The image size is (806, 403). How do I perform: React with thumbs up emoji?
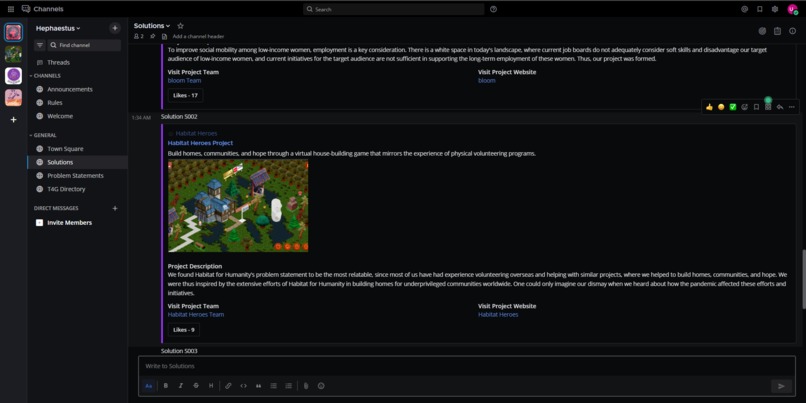tap(709, 107)
